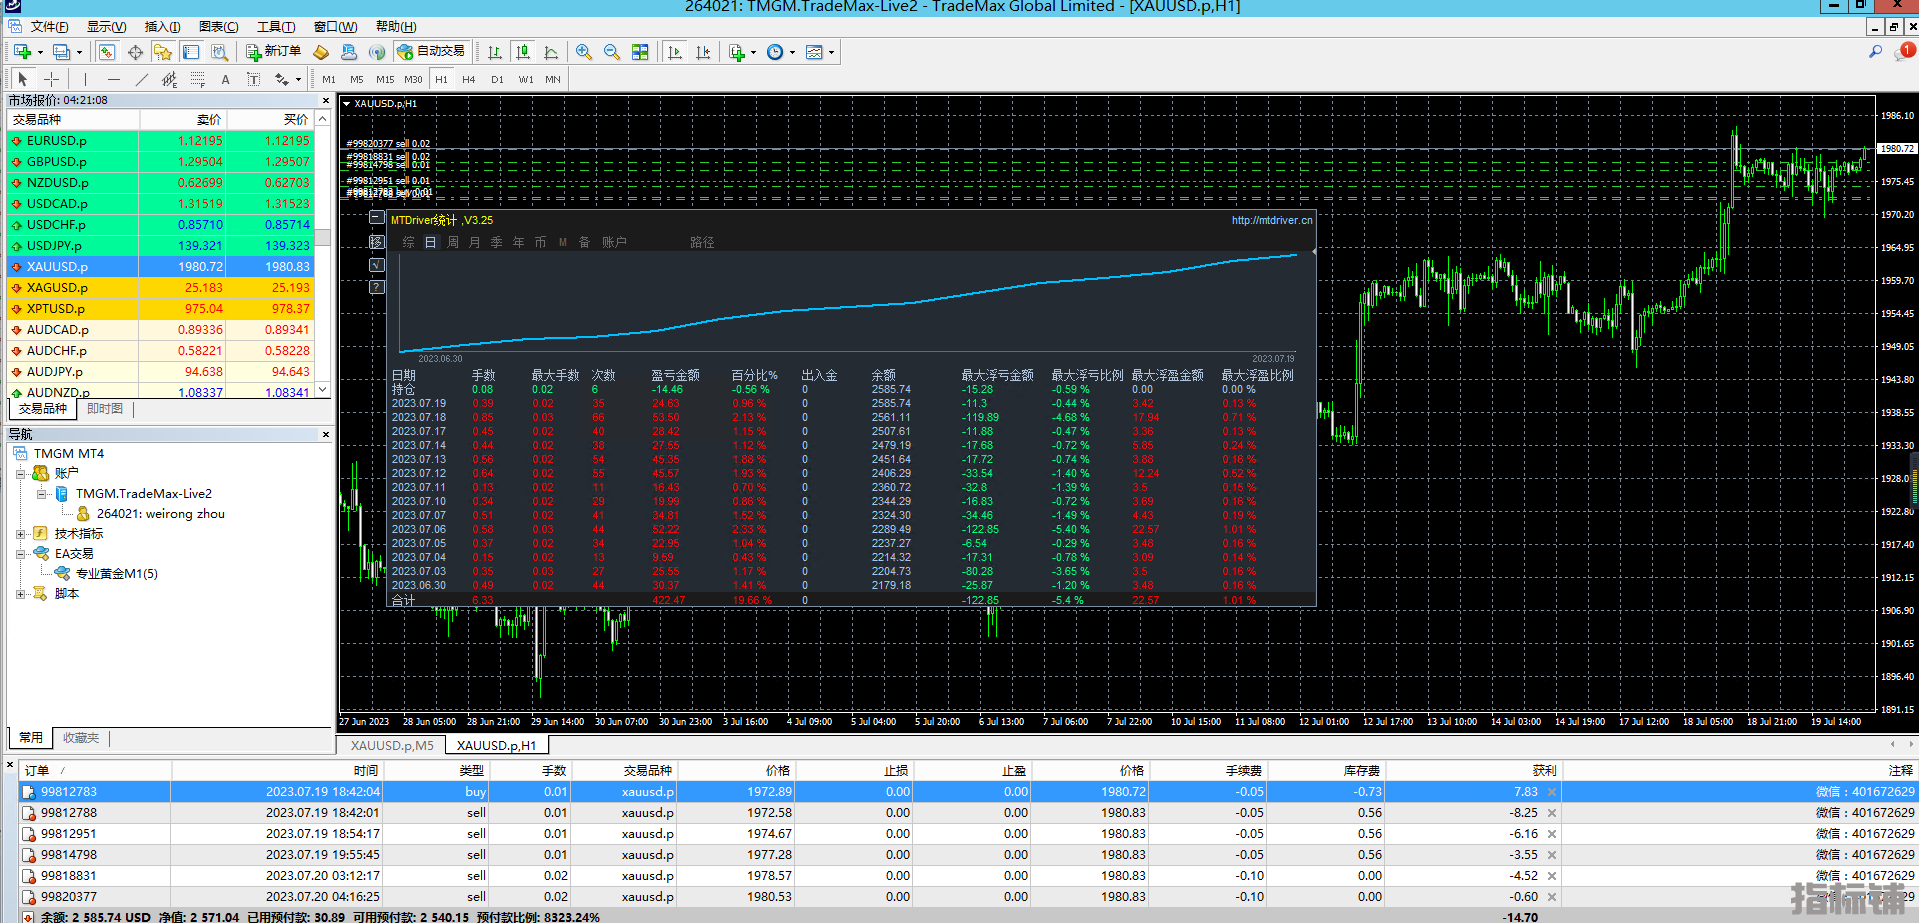Expand the 技术指标 tree node
The image size is (1919, 923).
click(21, 534)
